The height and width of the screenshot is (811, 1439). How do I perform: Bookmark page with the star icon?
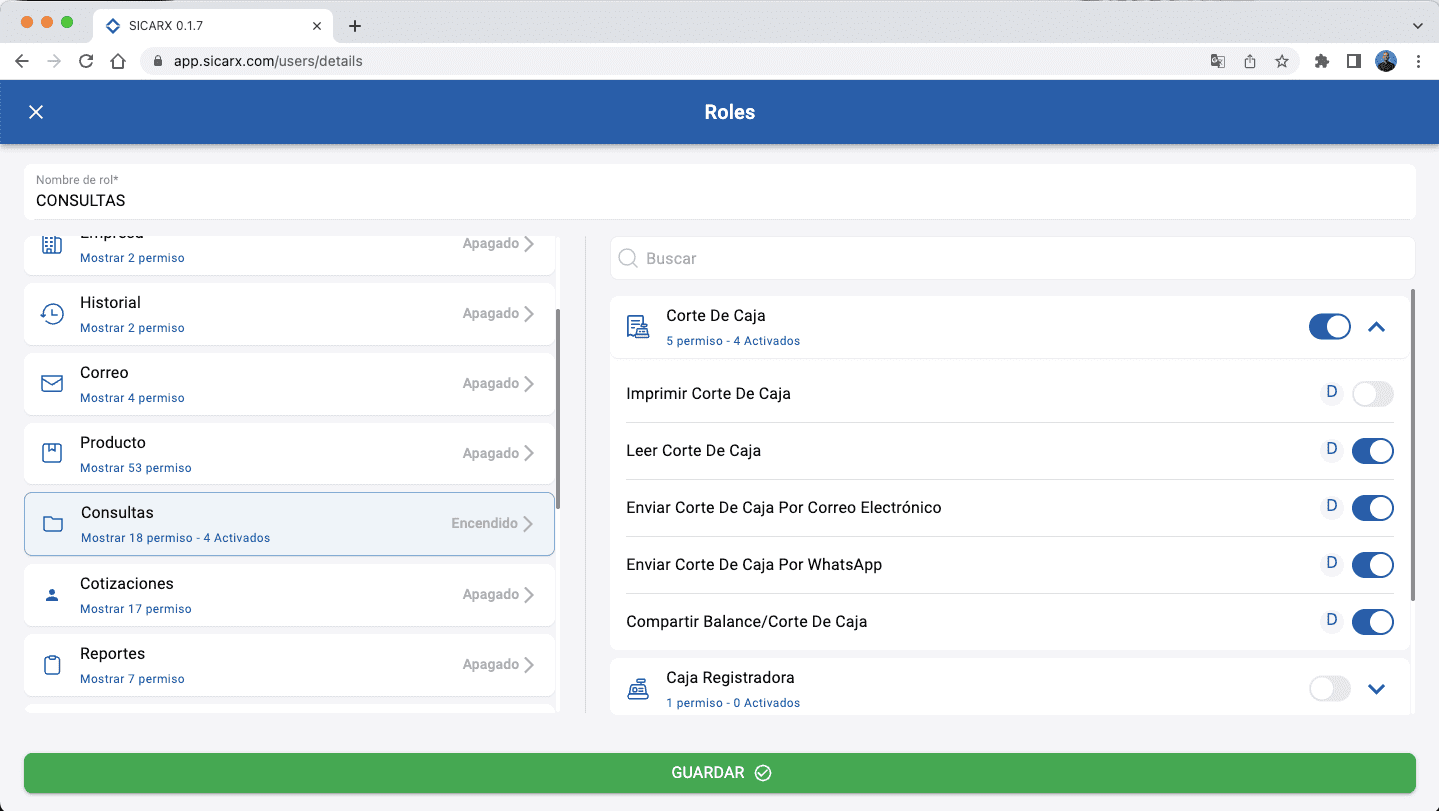tap(1282, 61)
